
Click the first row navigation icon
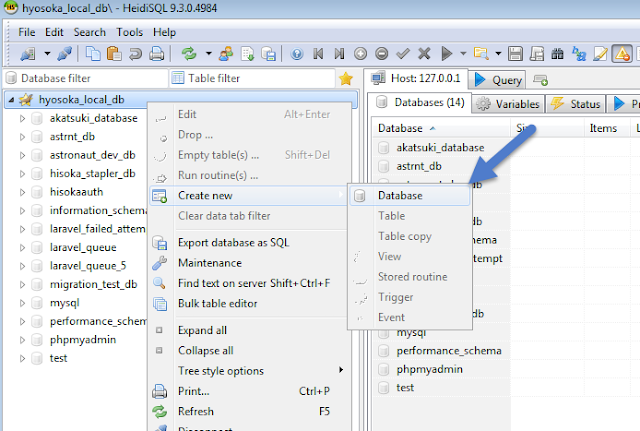click(318, 54)
